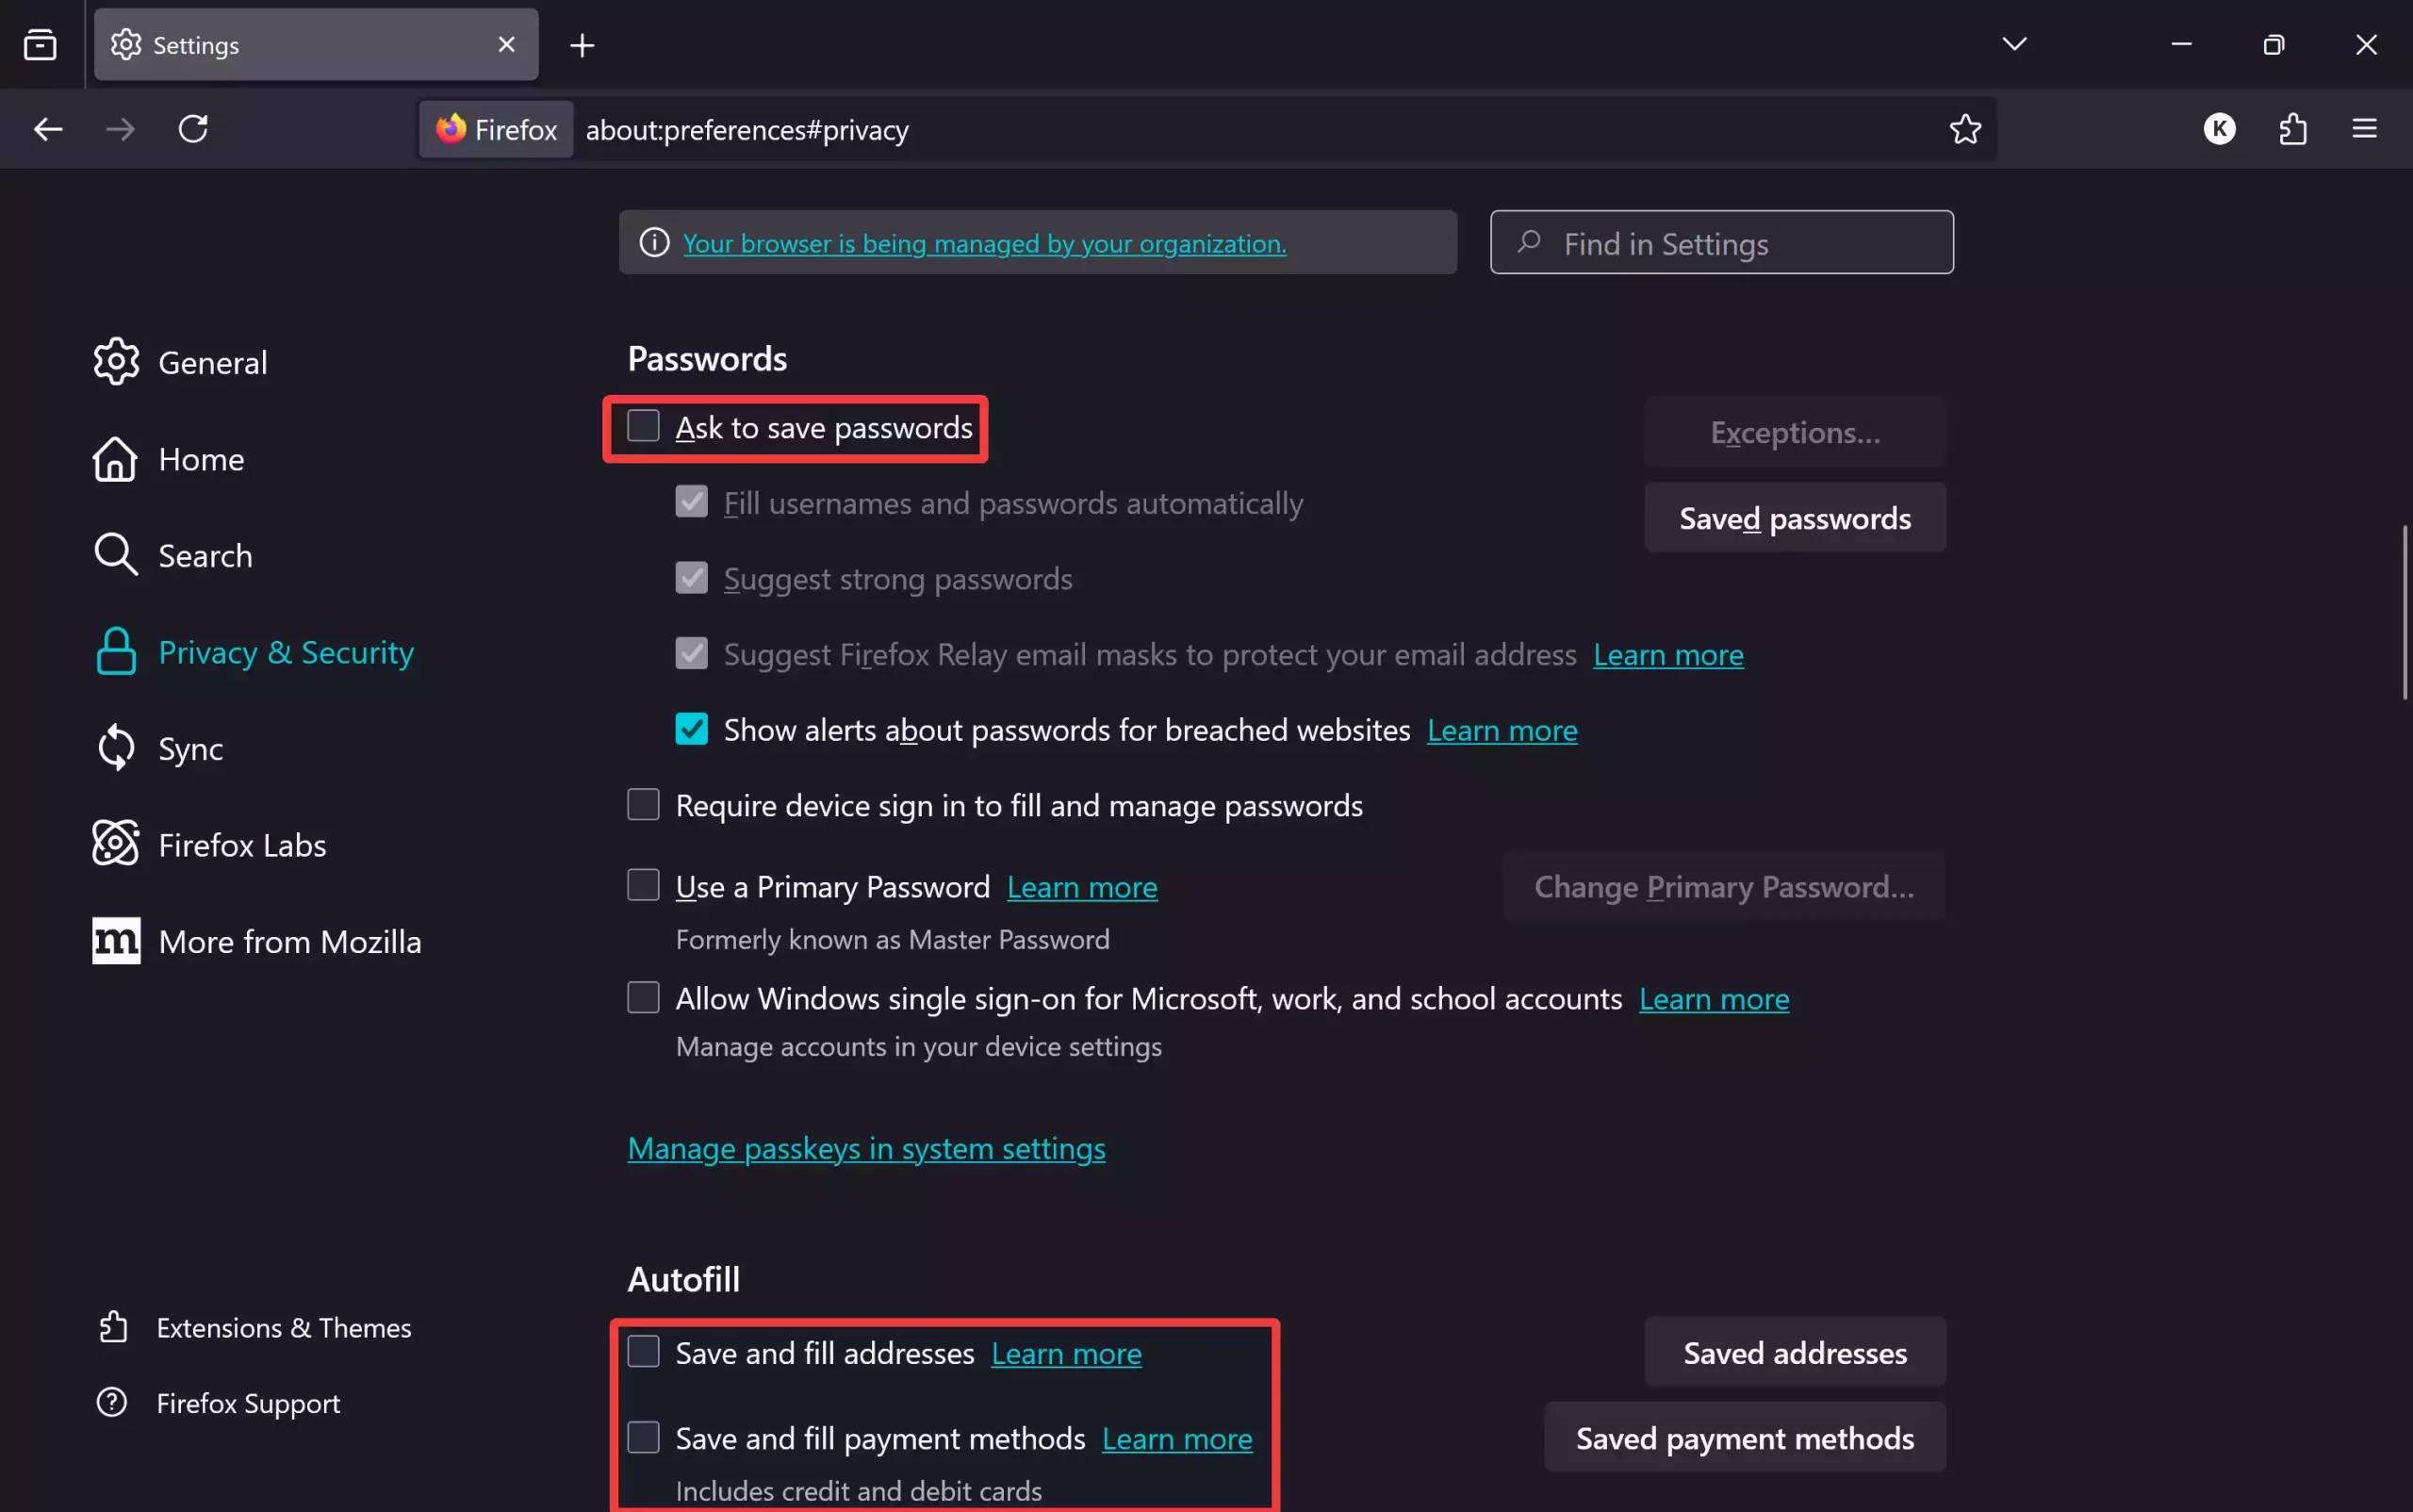Open Firefox Labs settings
The image size is (2413, 1512).
242,844
